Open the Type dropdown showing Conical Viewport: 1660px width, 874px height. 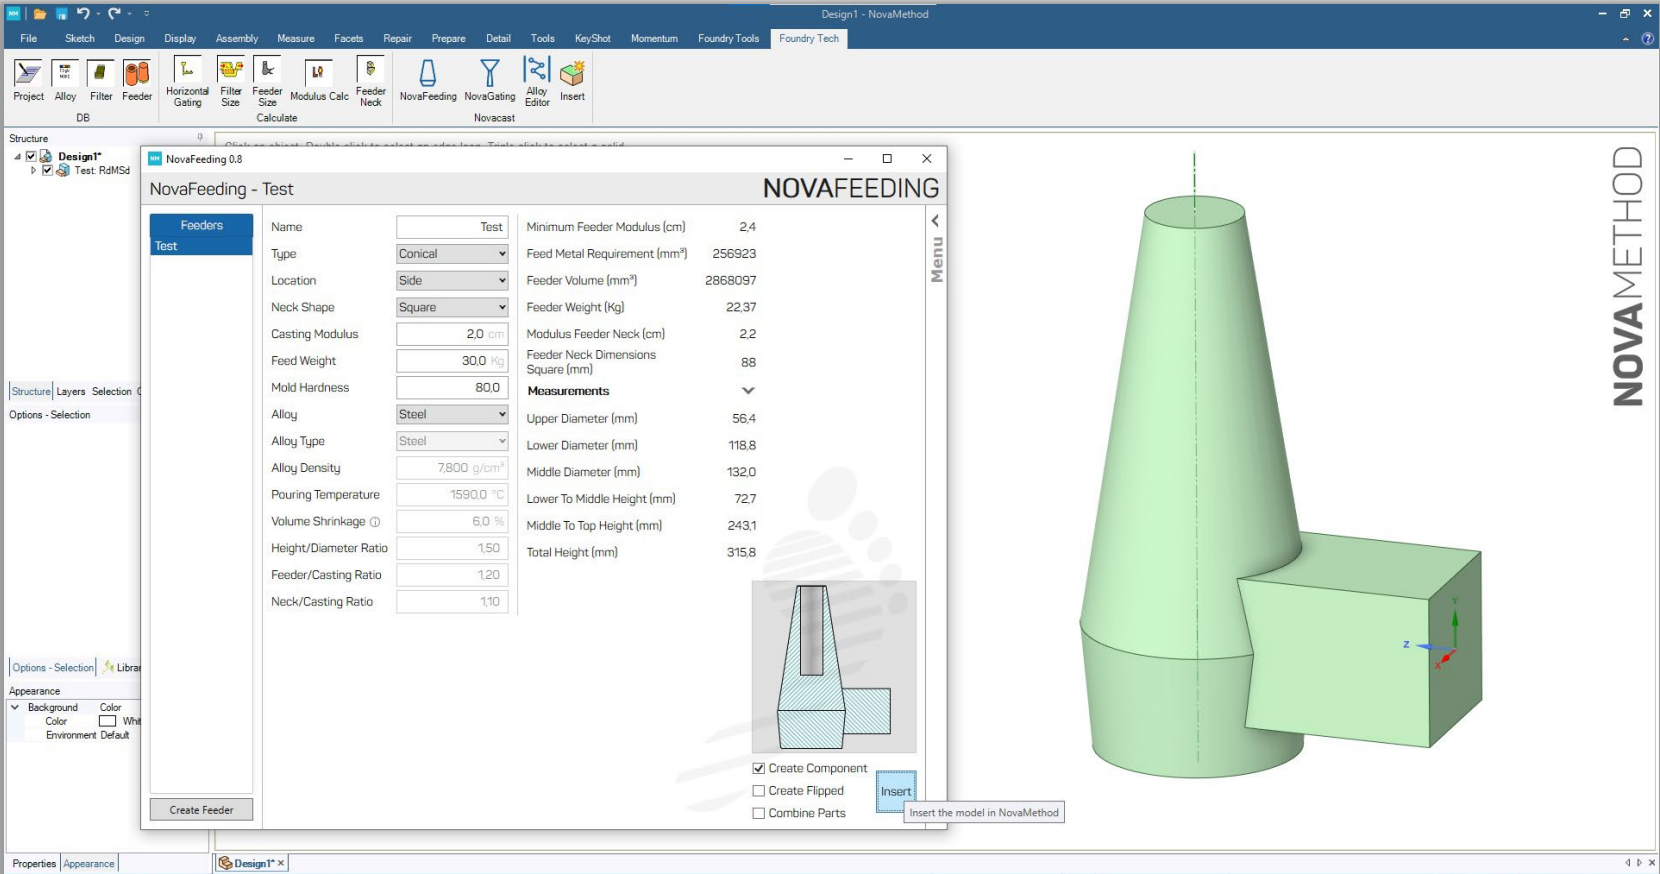point(452,254)
